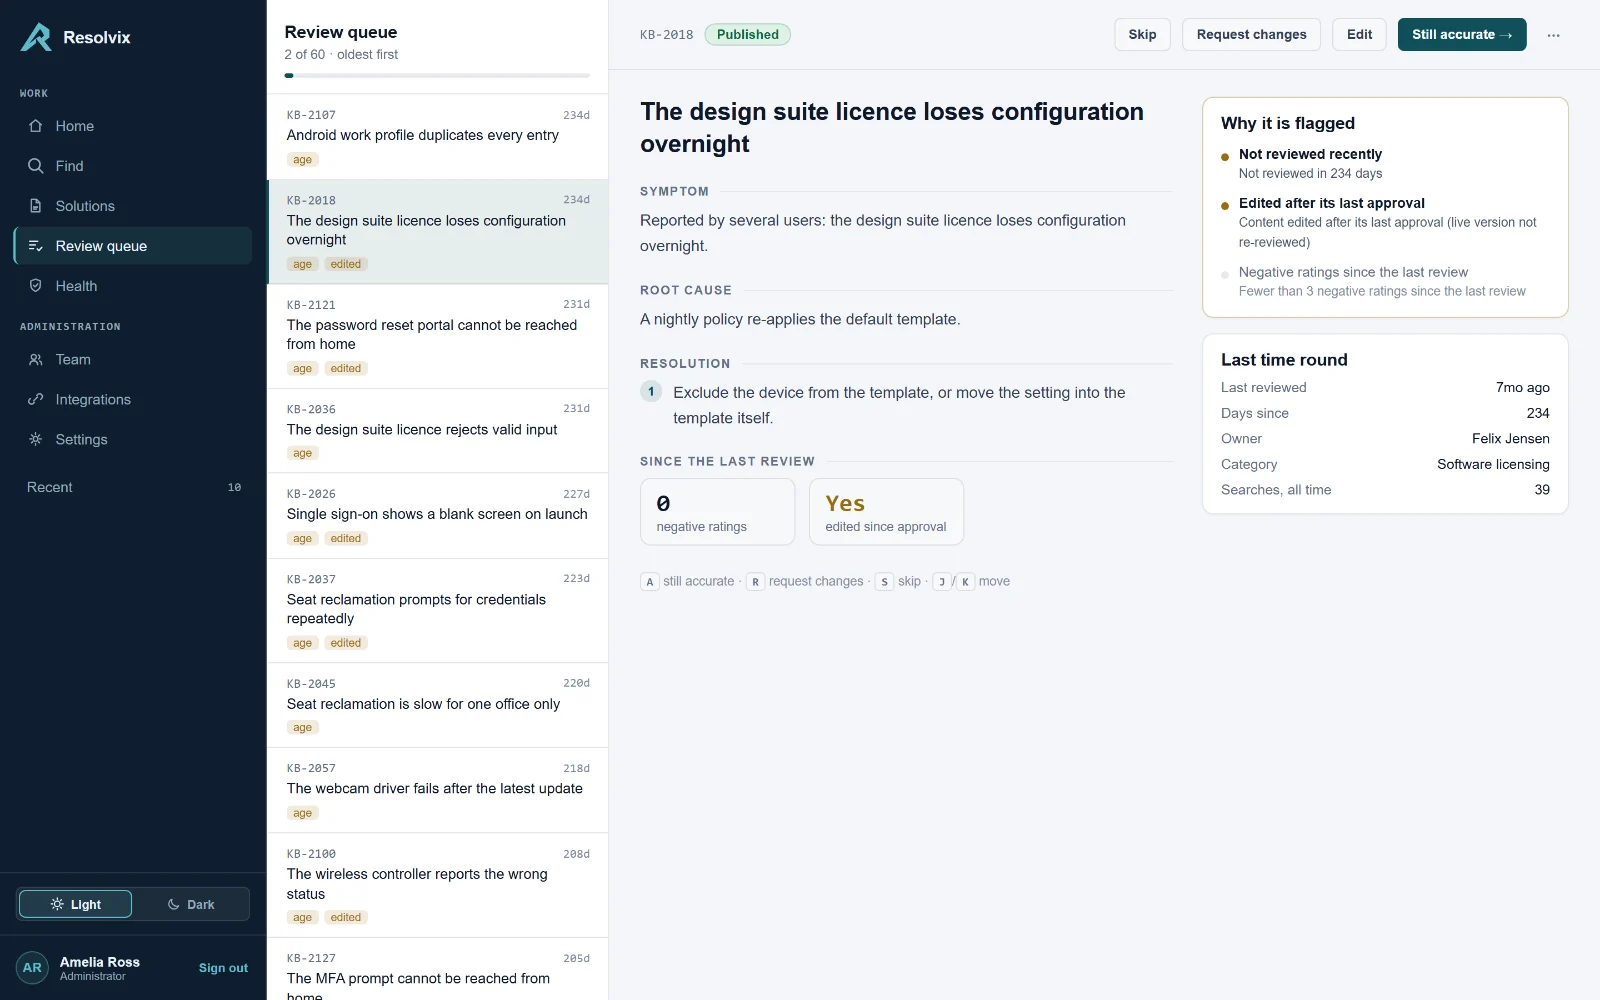The image size is (1600, 1000).
Task: Open queue item KB-2107 Android work profile
Action: [x=438, y=137]
